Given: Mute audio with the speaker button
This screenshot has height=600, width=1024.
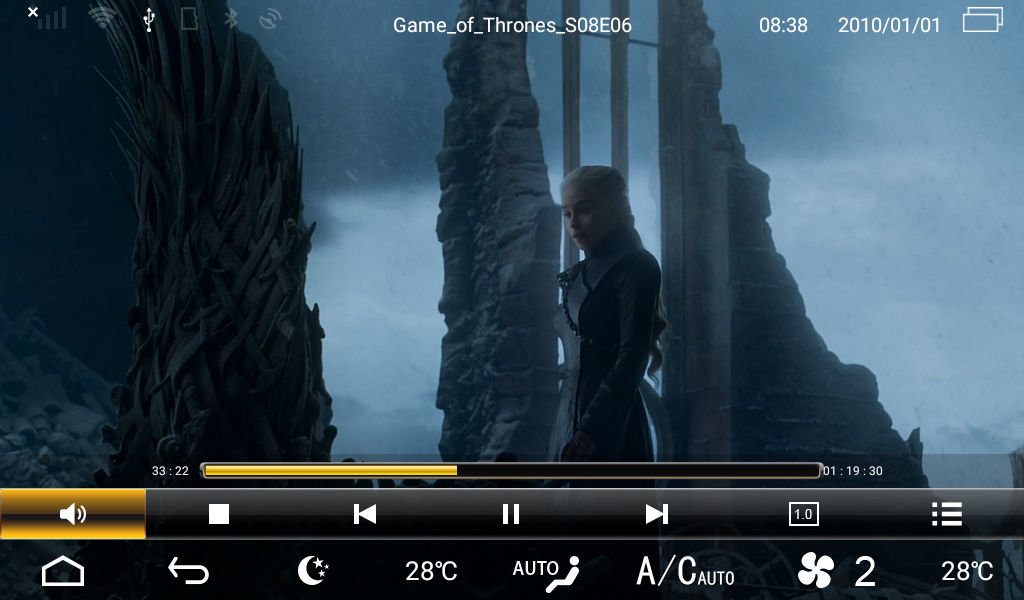Looking at the screenshot, I should (x=72, y=514).
